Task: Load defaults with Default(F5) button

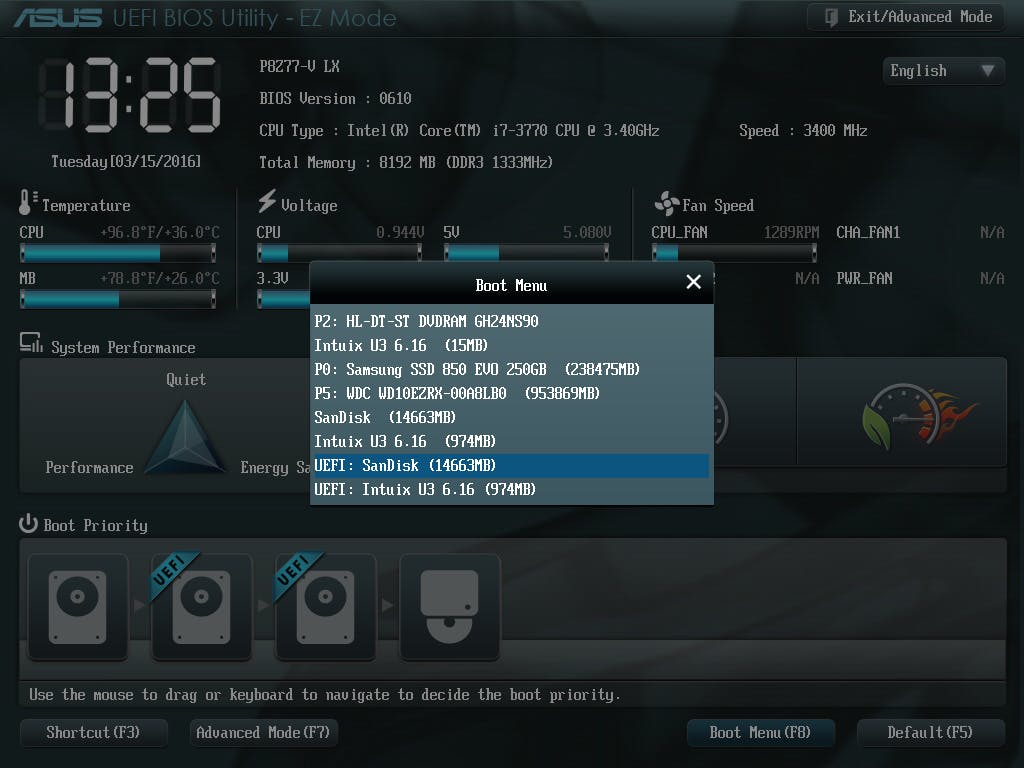Action: 930,733
